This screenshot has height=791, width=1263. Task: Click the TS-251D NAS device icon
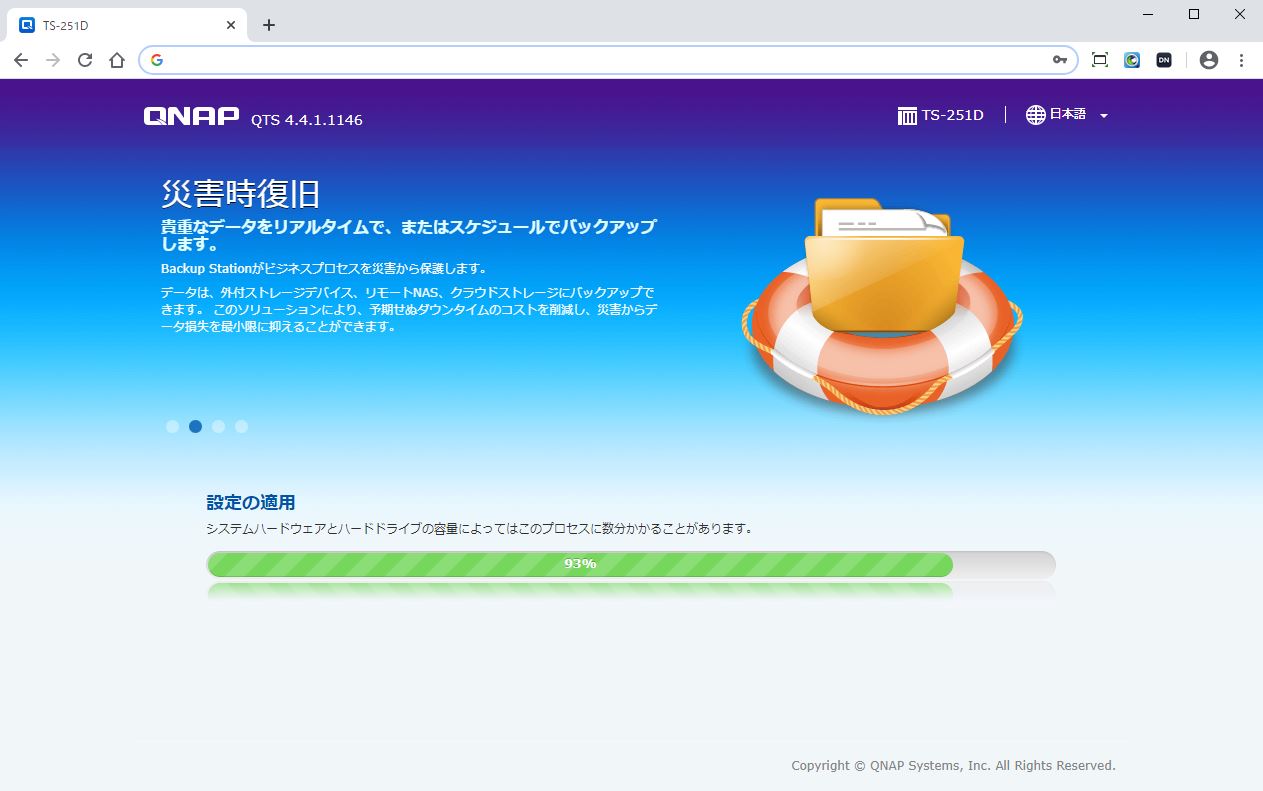coord(907,116)
